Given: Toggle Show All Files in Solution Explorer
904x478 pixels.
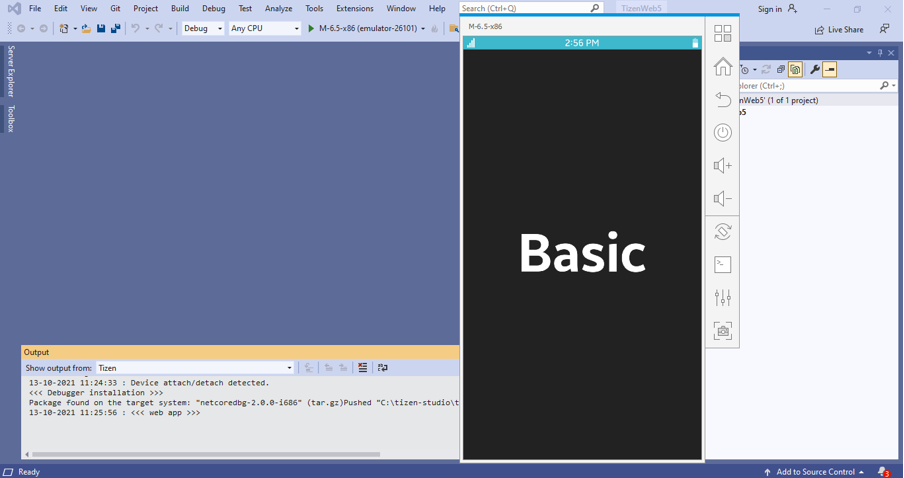Looking at the screenshot, I should coord(795,70).
